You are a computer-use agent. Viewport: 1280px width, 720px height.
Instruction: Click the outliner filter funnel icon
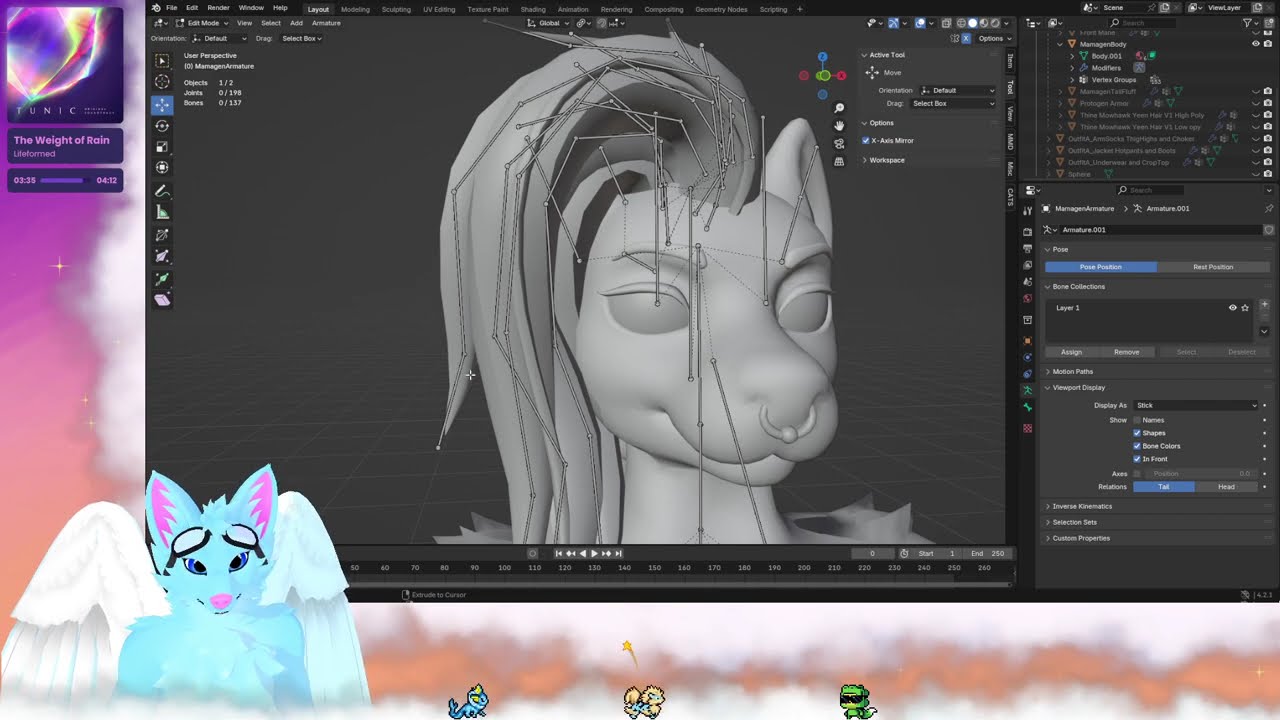click(x=1247, y=22)
